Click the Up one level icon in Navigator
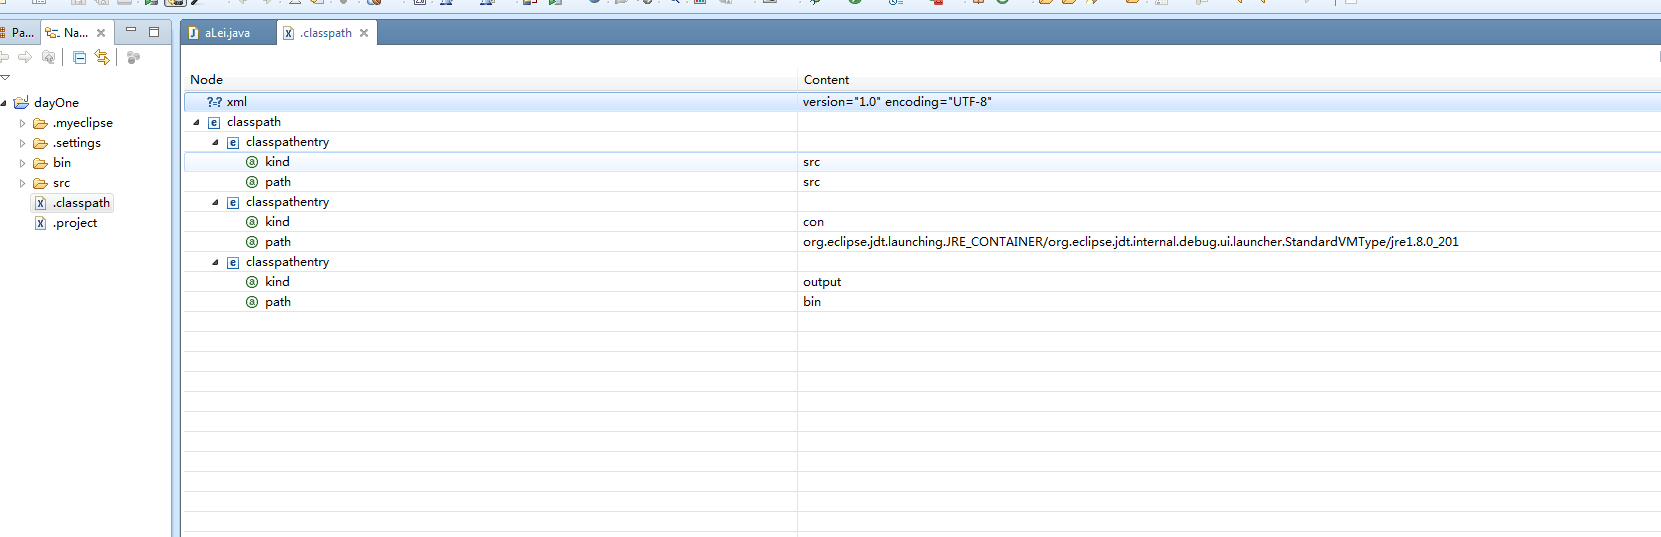 [x=48, y=58]
